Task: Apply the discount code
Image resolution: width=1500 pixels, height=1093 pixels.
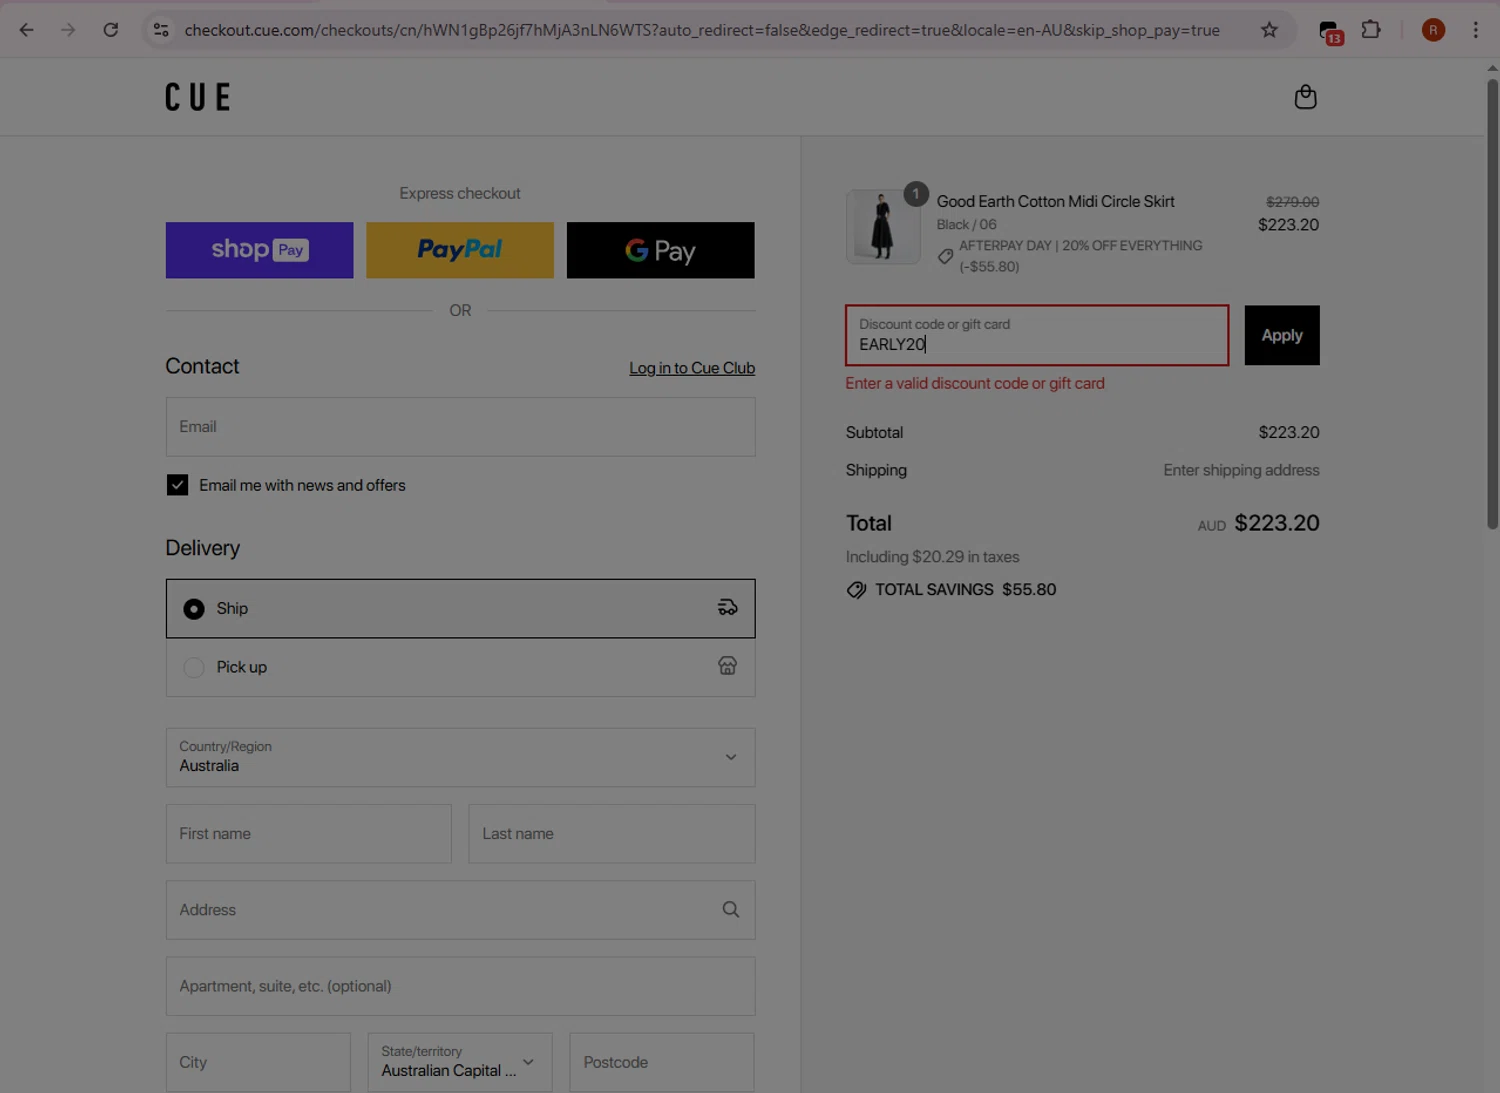Action: [1282, 335]
